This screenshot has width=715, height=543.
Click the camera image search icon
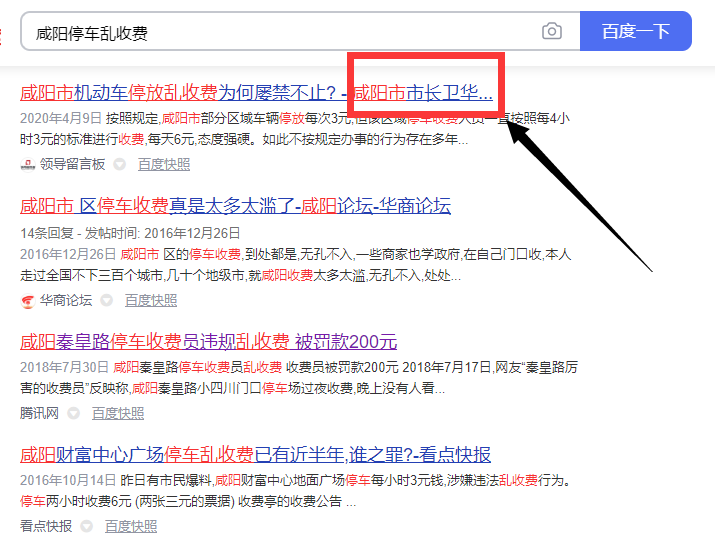(x=551, y=32)
